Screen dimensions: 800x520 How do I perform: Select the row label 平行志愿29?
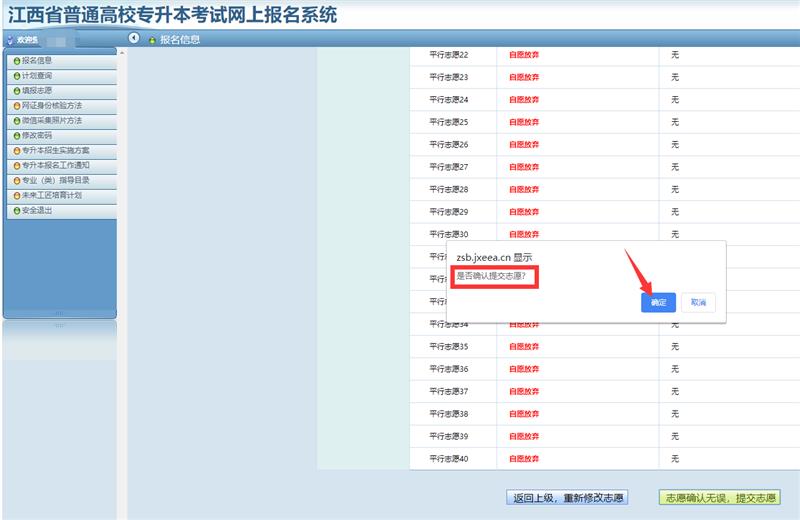tap(448, 212)
